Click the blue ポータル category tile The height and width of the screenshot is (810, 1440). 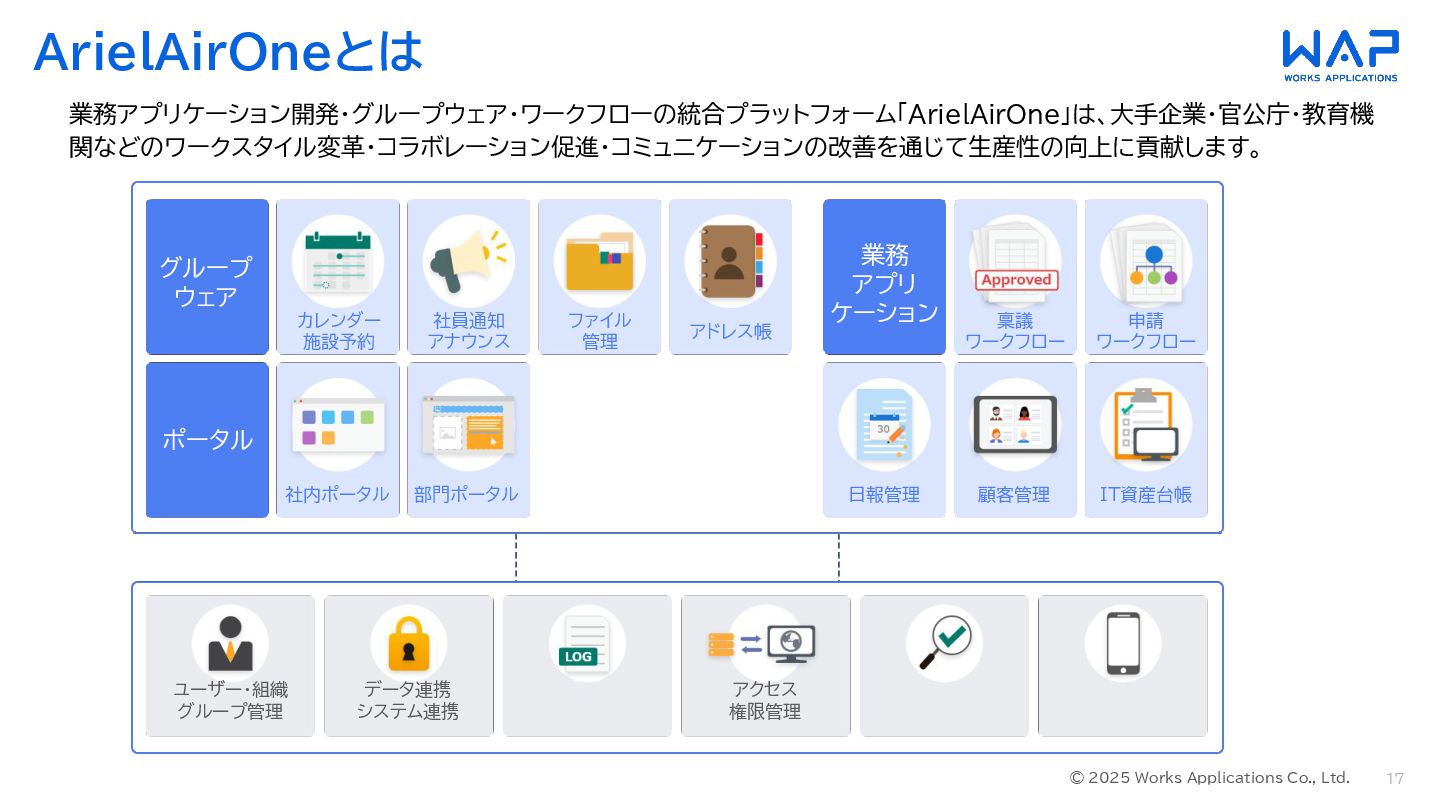pyautogui.click(x=207, y=440)
